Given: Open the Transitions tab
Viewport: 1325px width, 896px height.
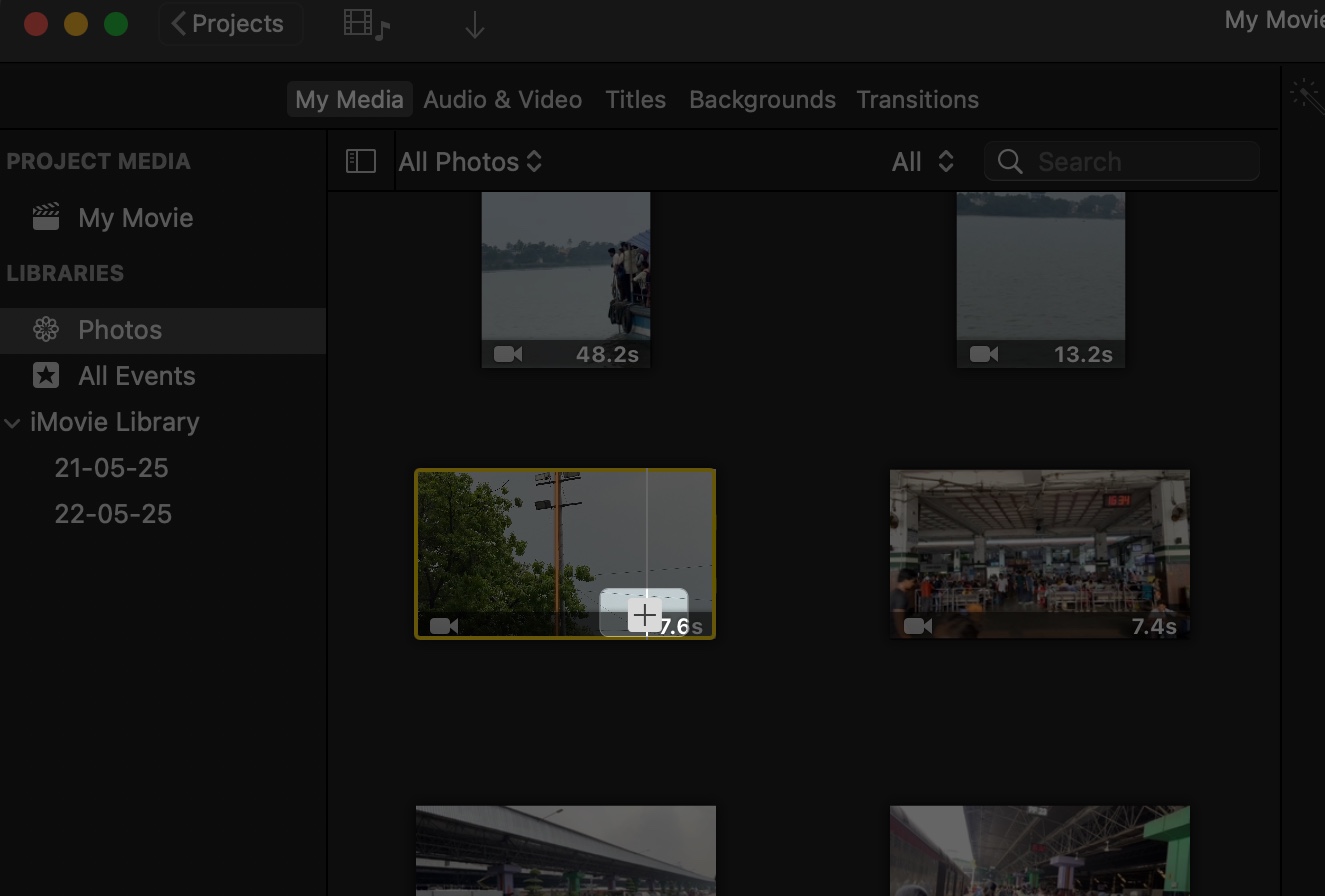Looking at the screenshot, I should tap(917, 99).
